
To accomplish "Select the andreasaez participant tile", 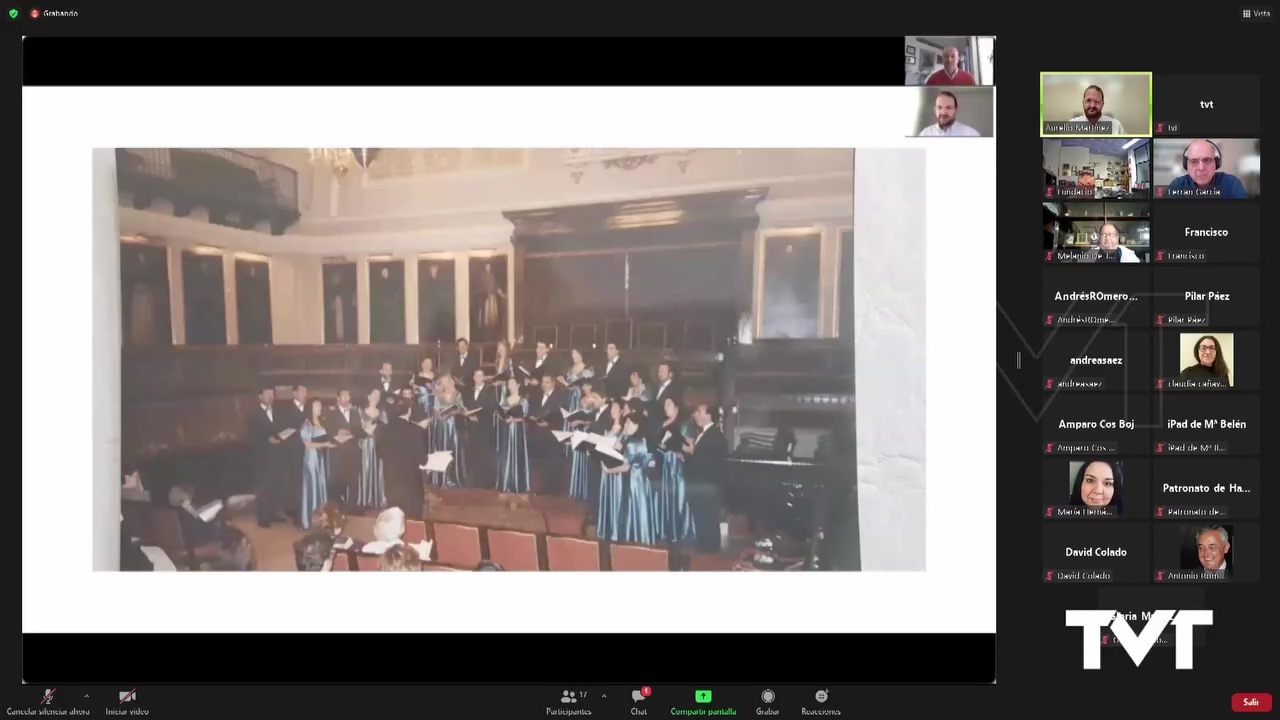I will point(1096,360).
